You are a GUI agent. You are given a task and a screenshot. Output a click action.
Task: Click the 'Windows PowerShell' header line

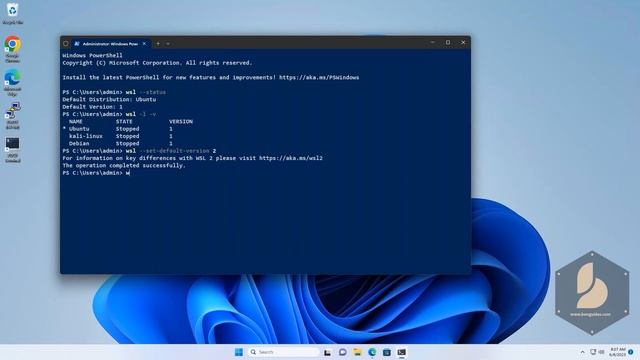point(92,55)
